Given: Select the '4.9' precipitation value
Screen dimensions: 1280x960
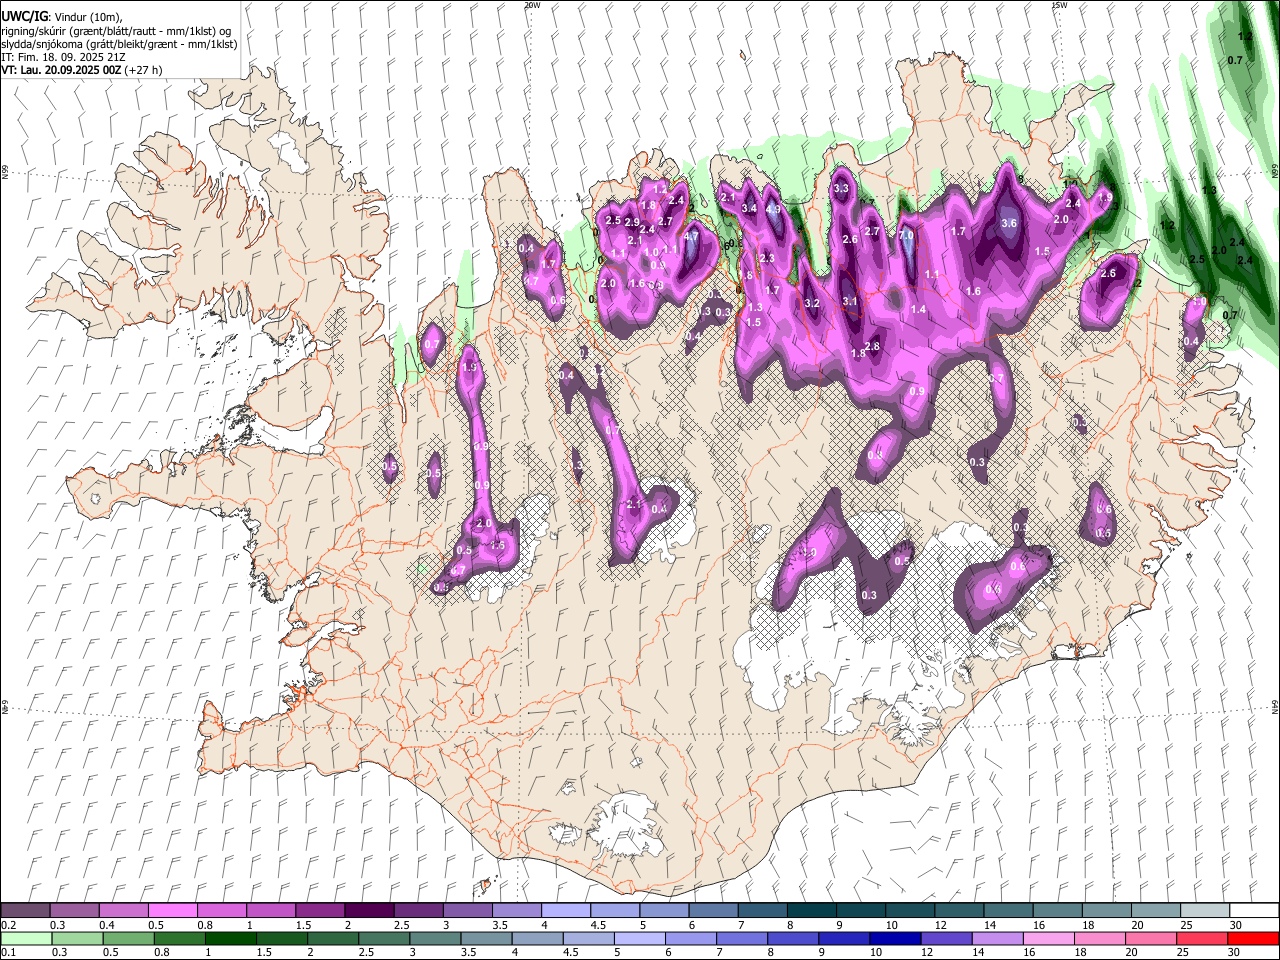Looking at the screenshot, I should (773, 209).
